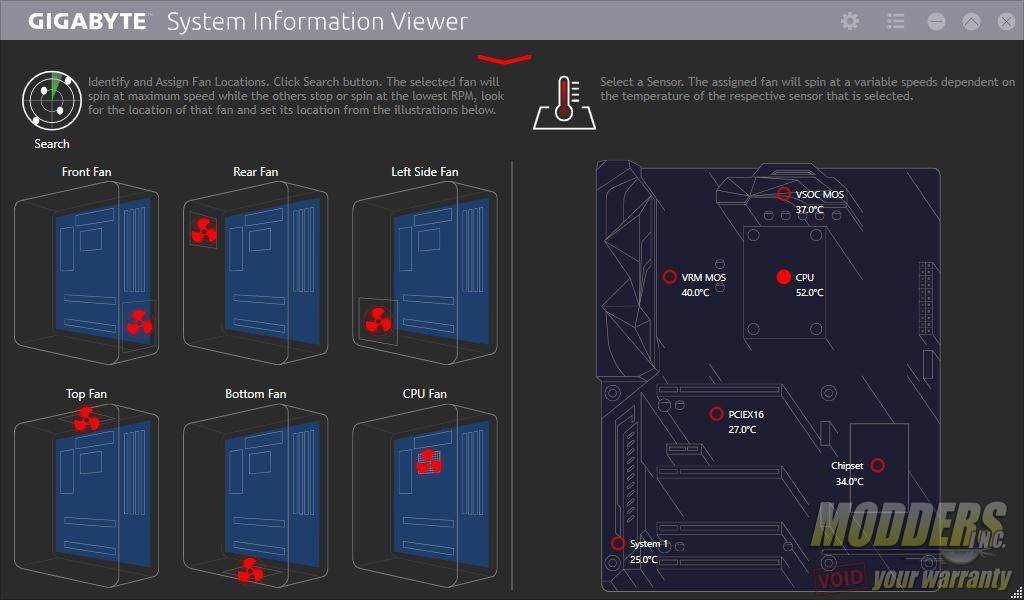Click the Rear Fan label
The height and width of the screenshot is (600, 1024).
(255, 172)
